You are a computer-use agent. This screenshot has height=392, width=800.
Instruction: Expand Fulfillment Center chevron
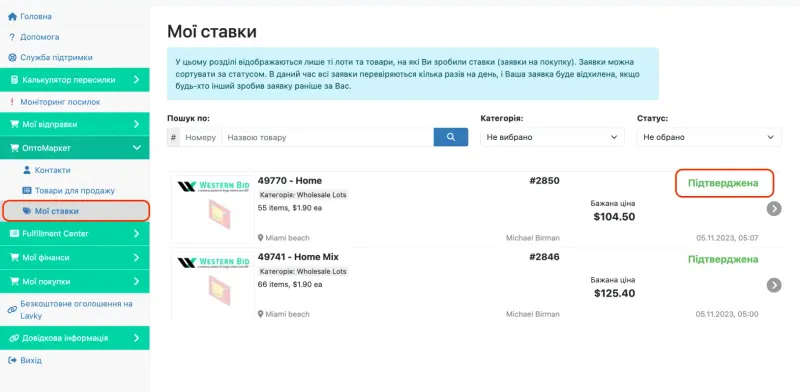(136, 233)
